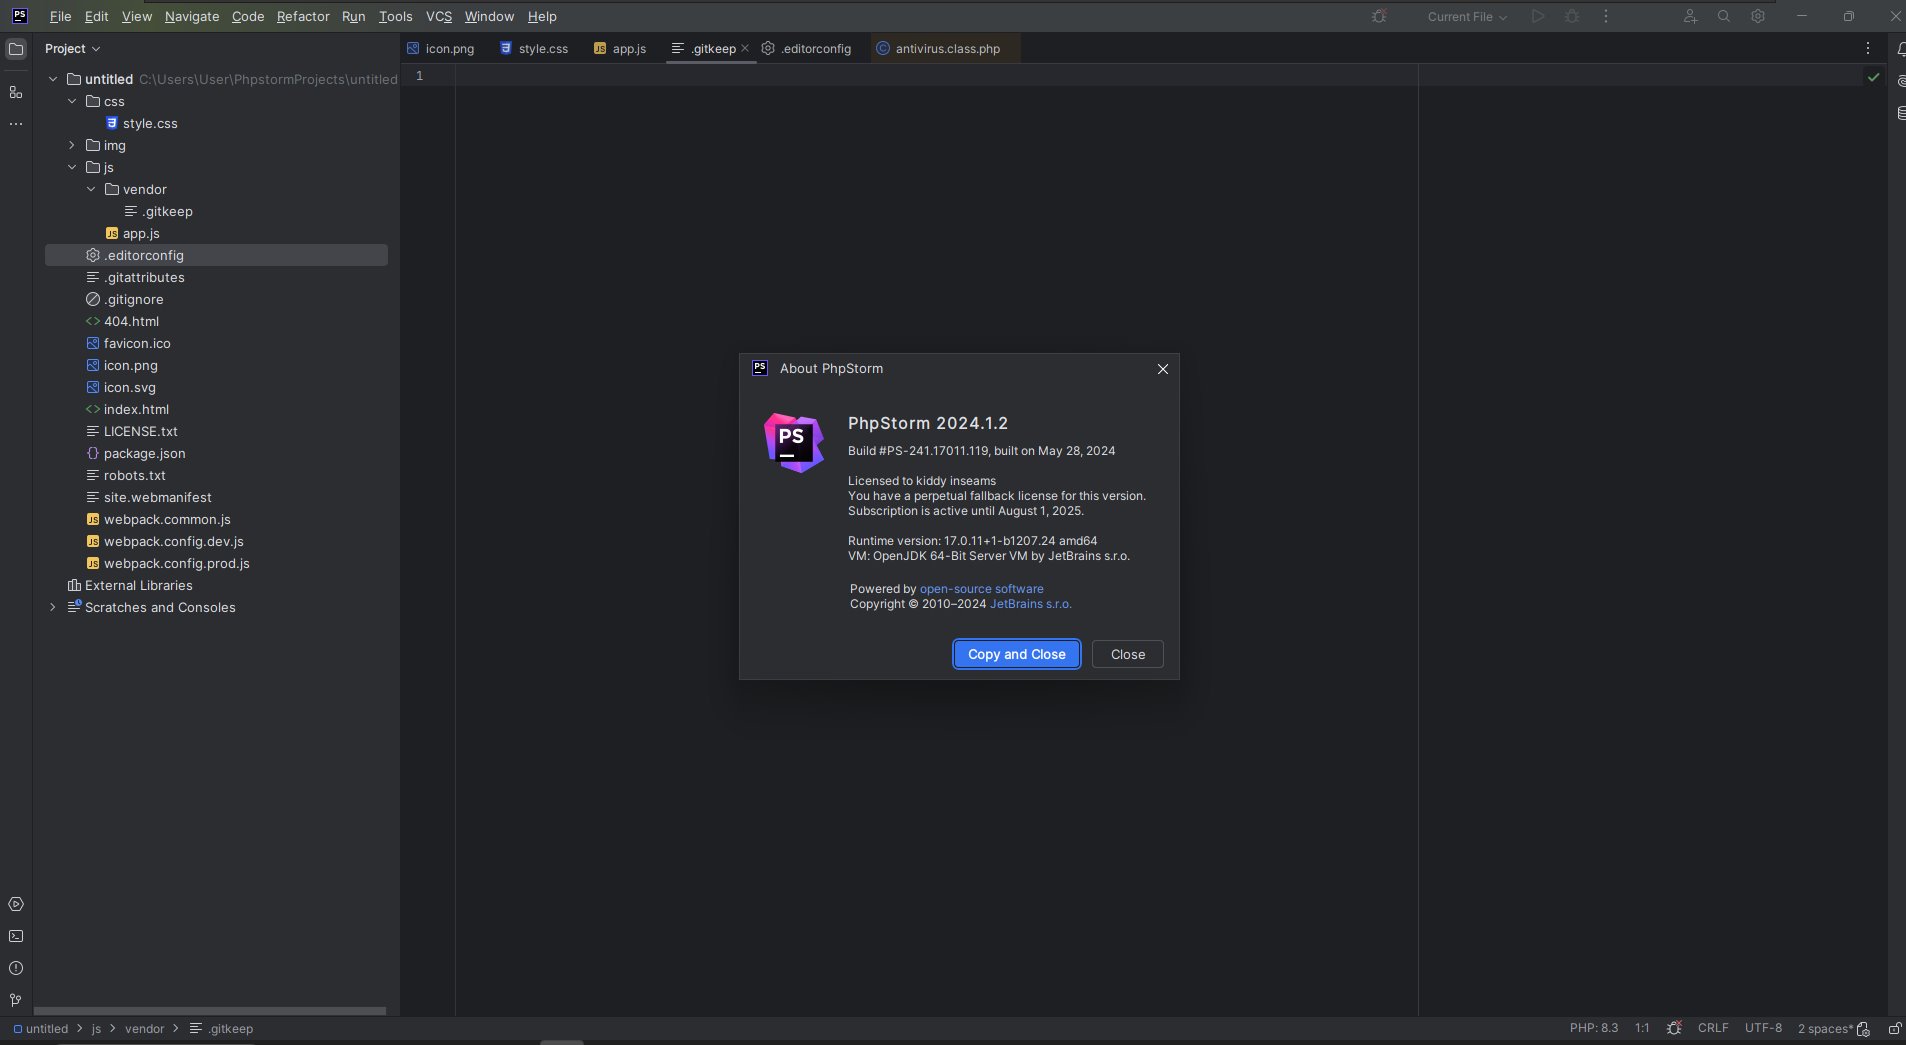Open the Services tool window
Screen dimensions: 1906x1045
[16, 904]
